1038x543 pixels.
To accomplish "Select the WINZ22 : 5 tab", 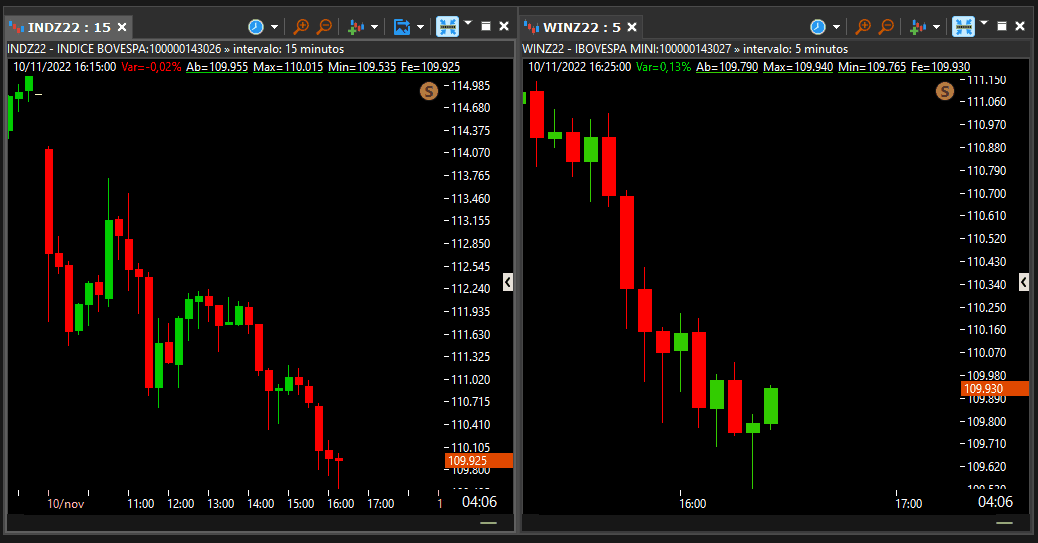I will (582, 27).
